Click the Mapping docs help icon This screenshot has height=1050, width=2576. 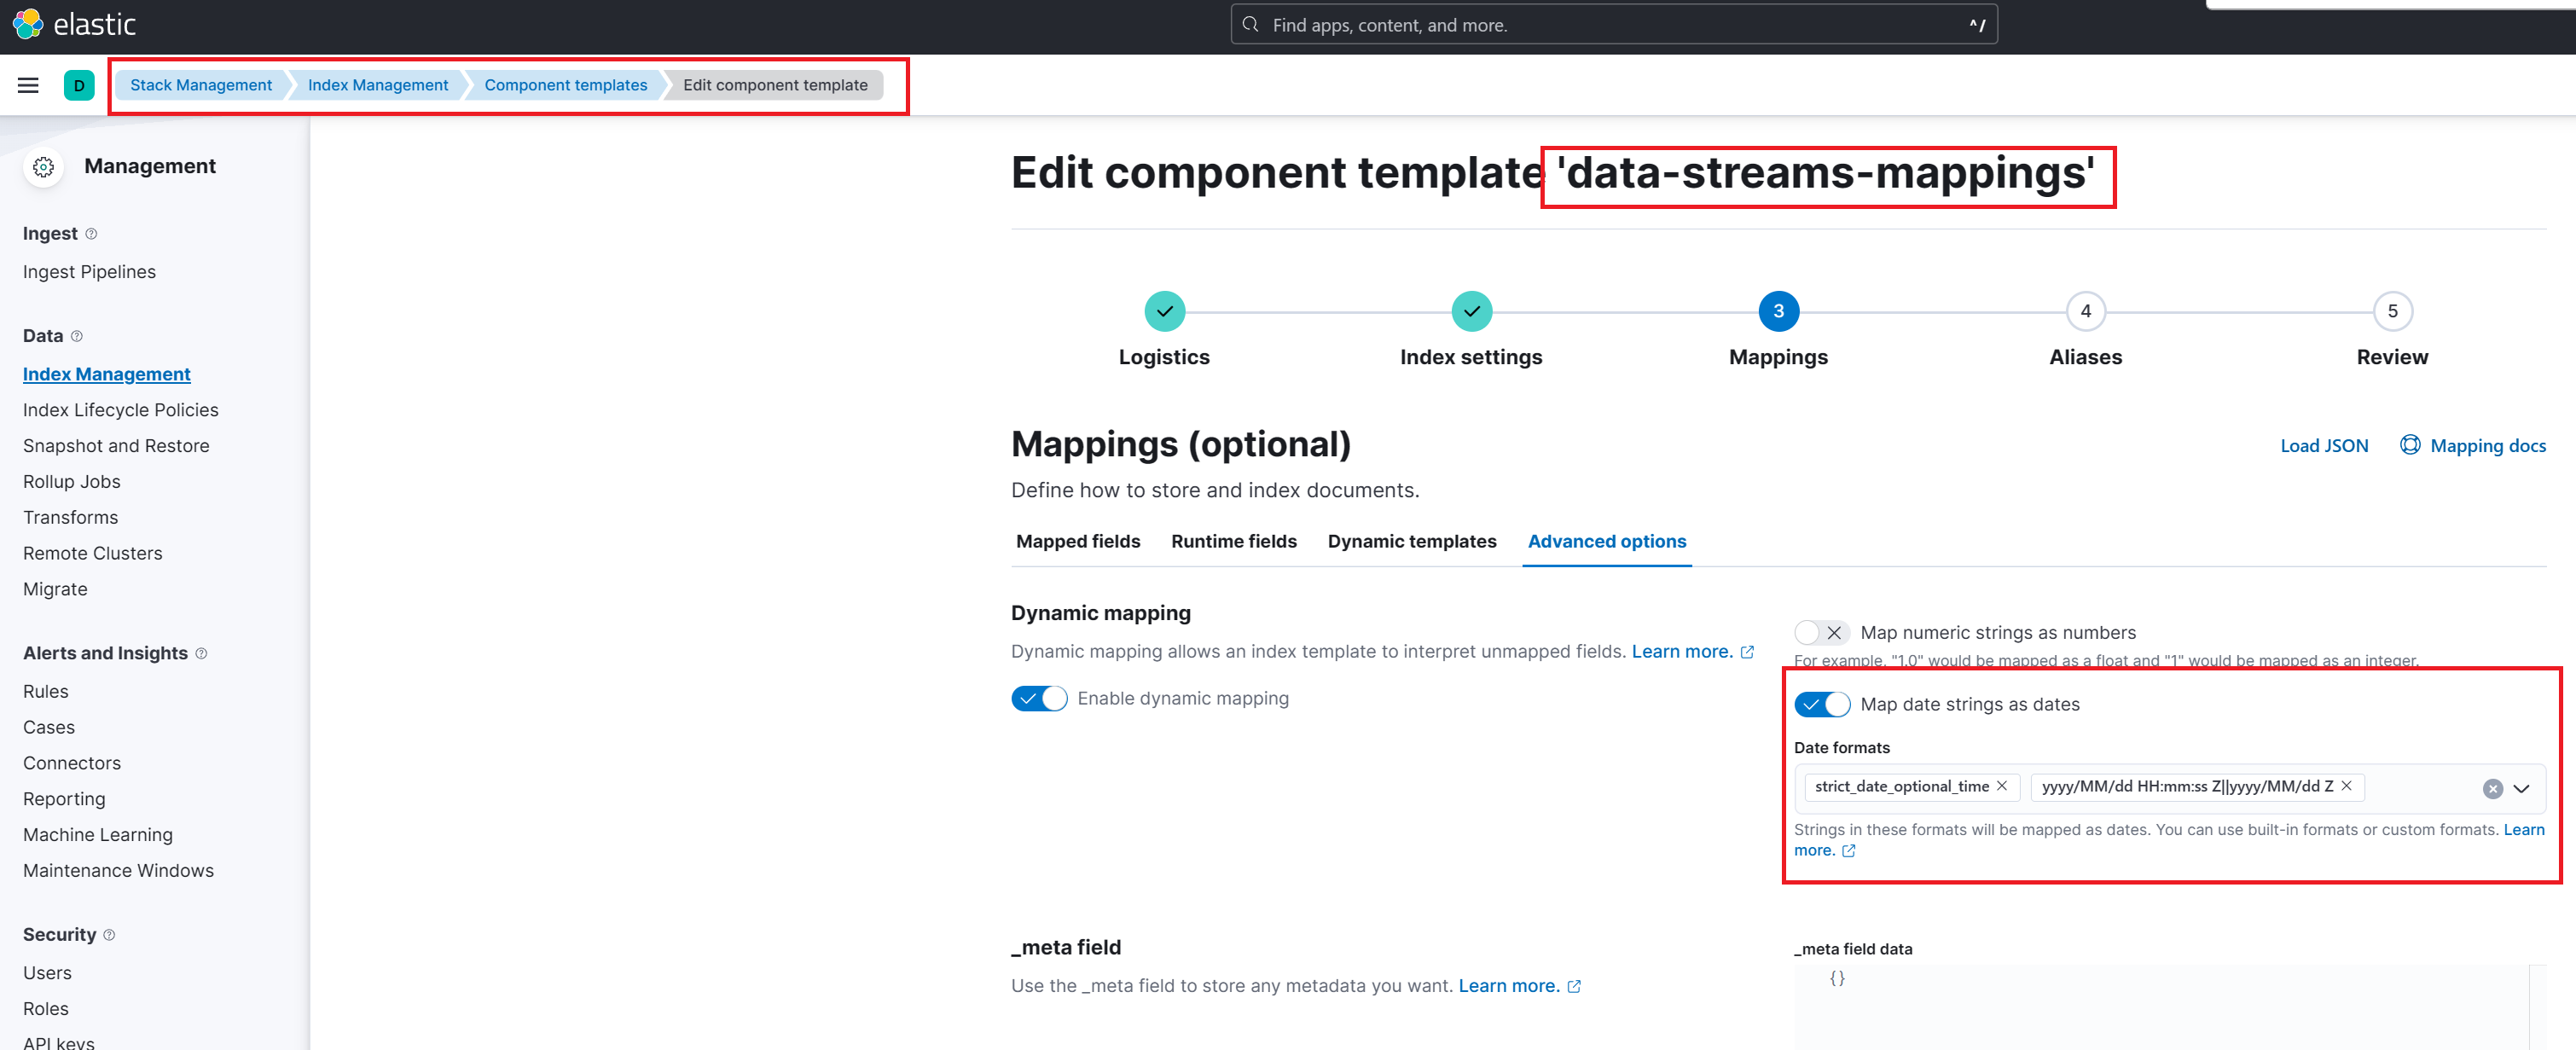point(2410,445)
